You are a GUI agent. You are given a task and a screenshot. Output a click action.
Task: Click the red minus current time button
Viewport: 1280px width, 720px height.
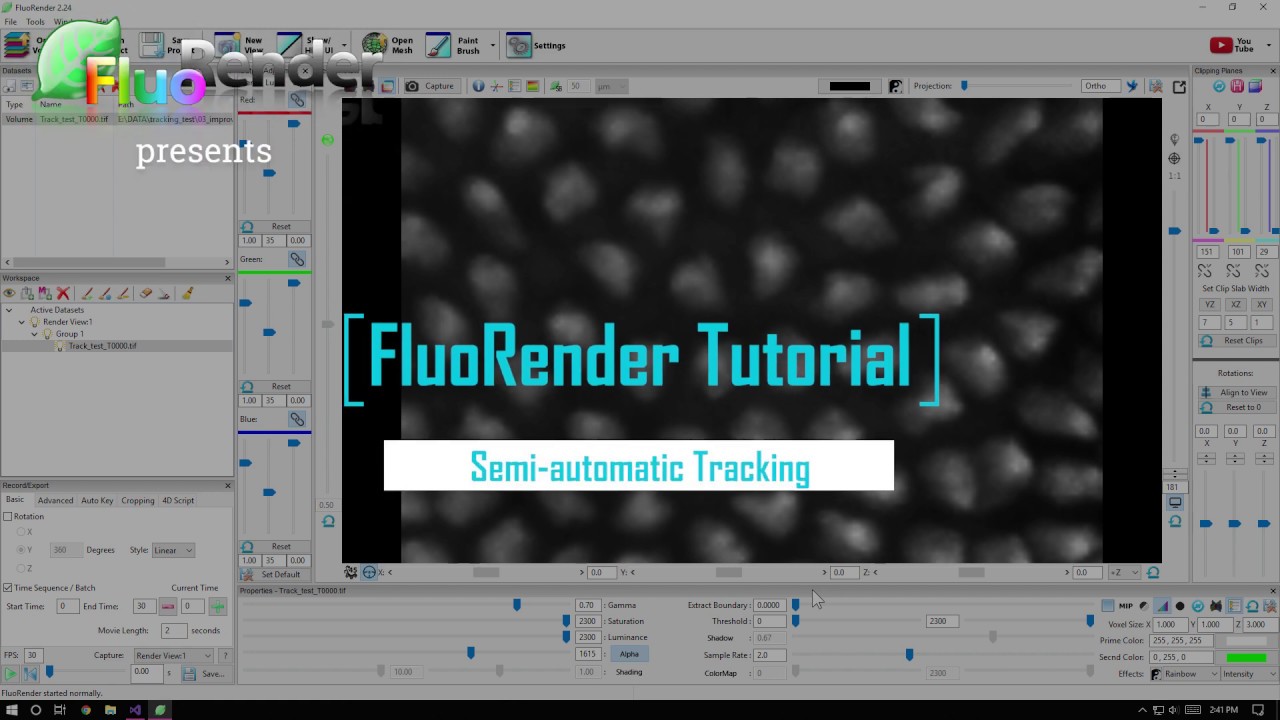coord(167,606)
